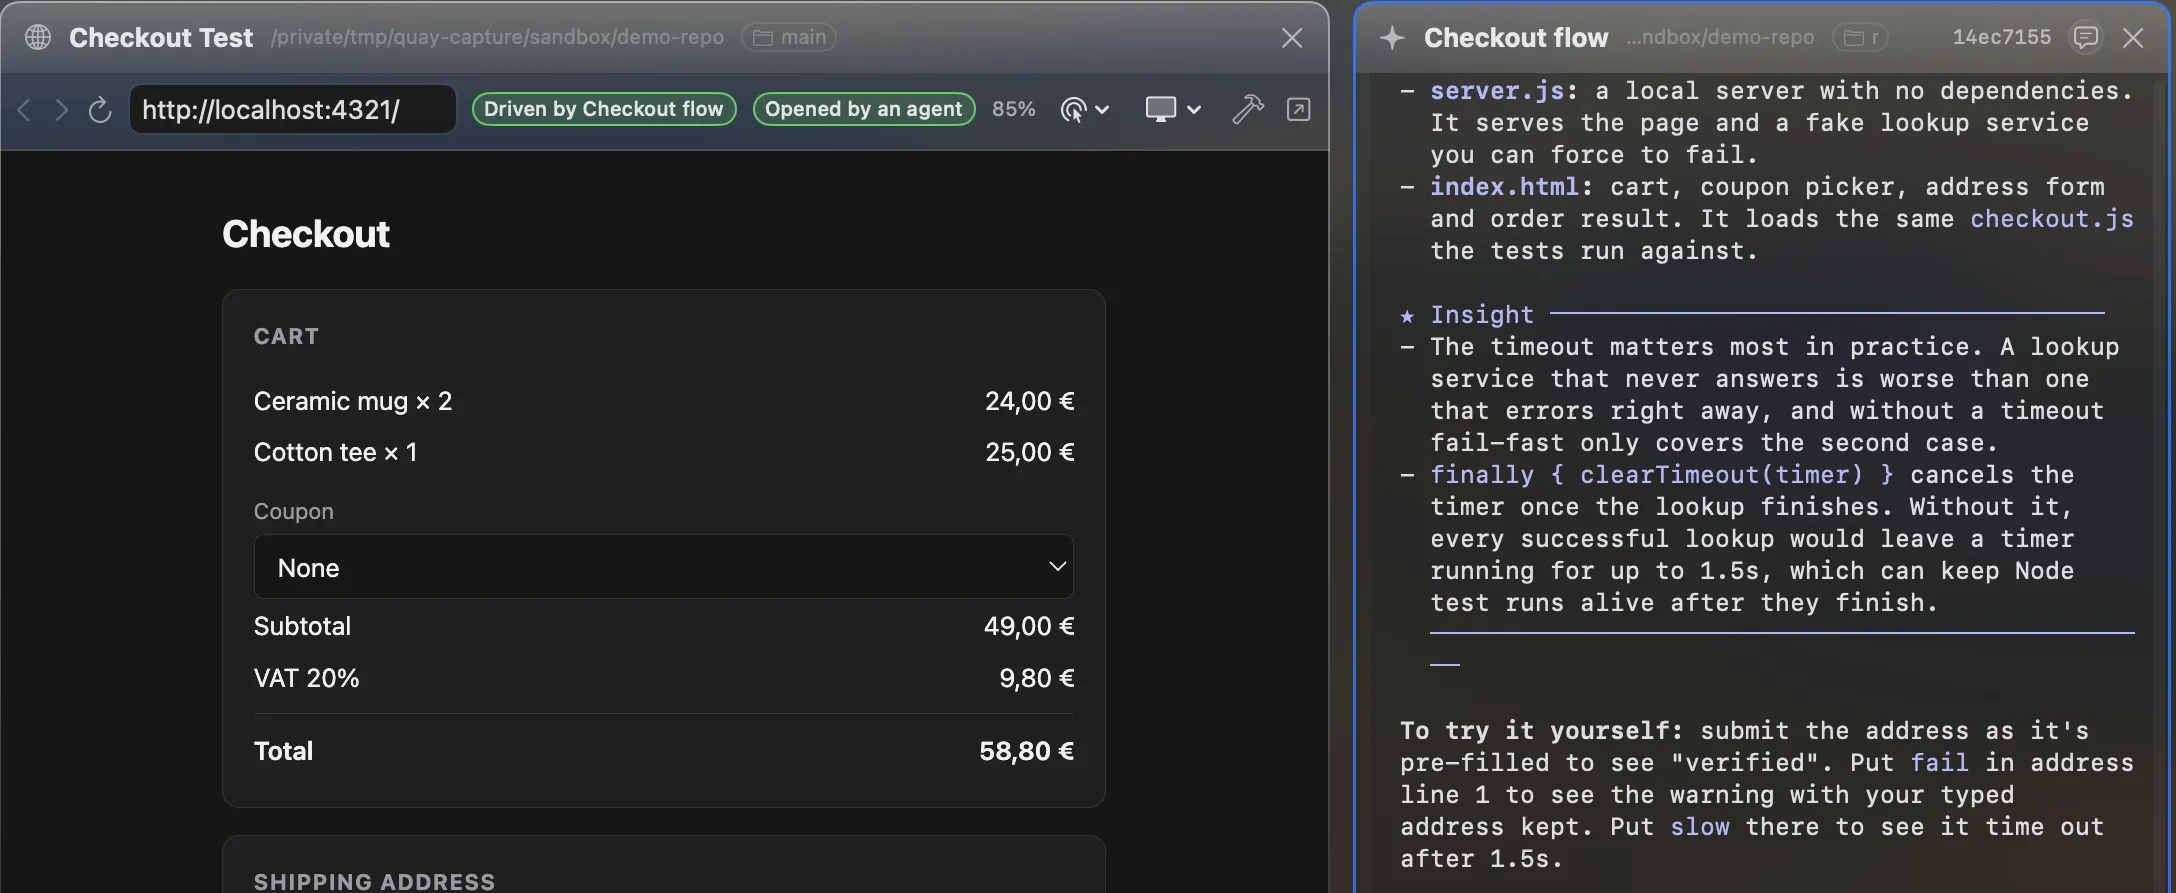Click the repo path /private/tmp/quay-capture text
This screenshot has width=2176, height=893.
click(497, 37)
